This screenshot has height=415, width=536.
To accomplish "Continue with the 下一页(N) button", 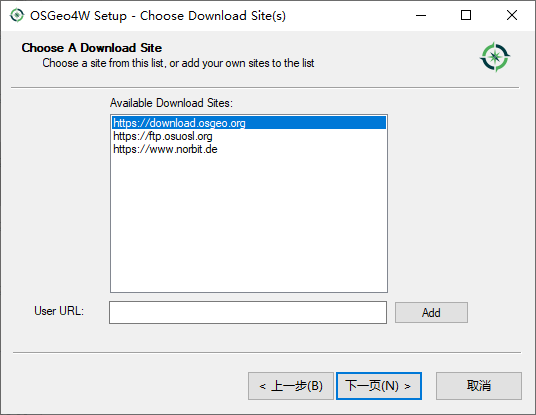I will [x=379, y=386].
